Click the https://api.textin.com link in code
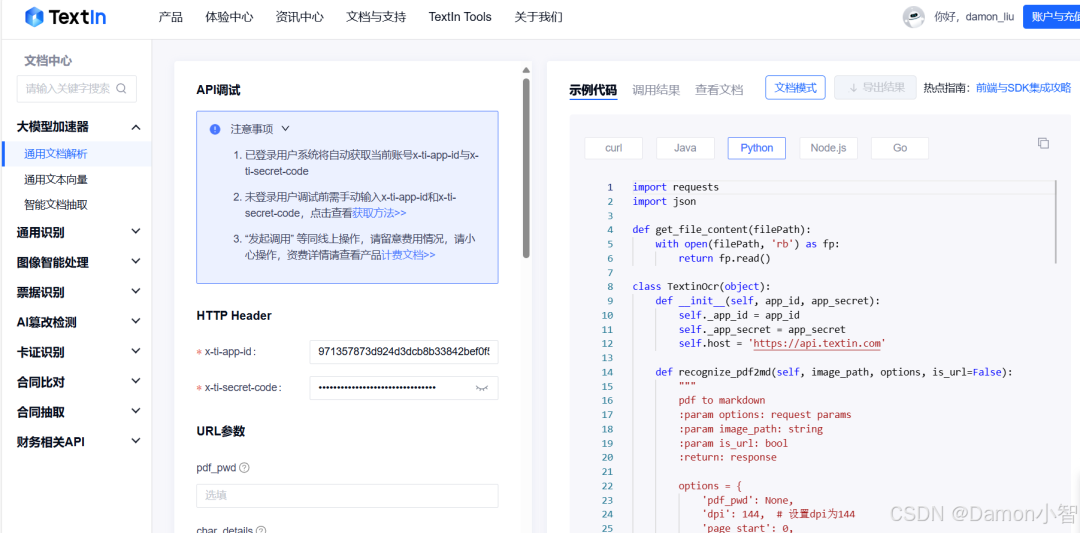This screenshot has height=533, width=1080. point(816,344)
